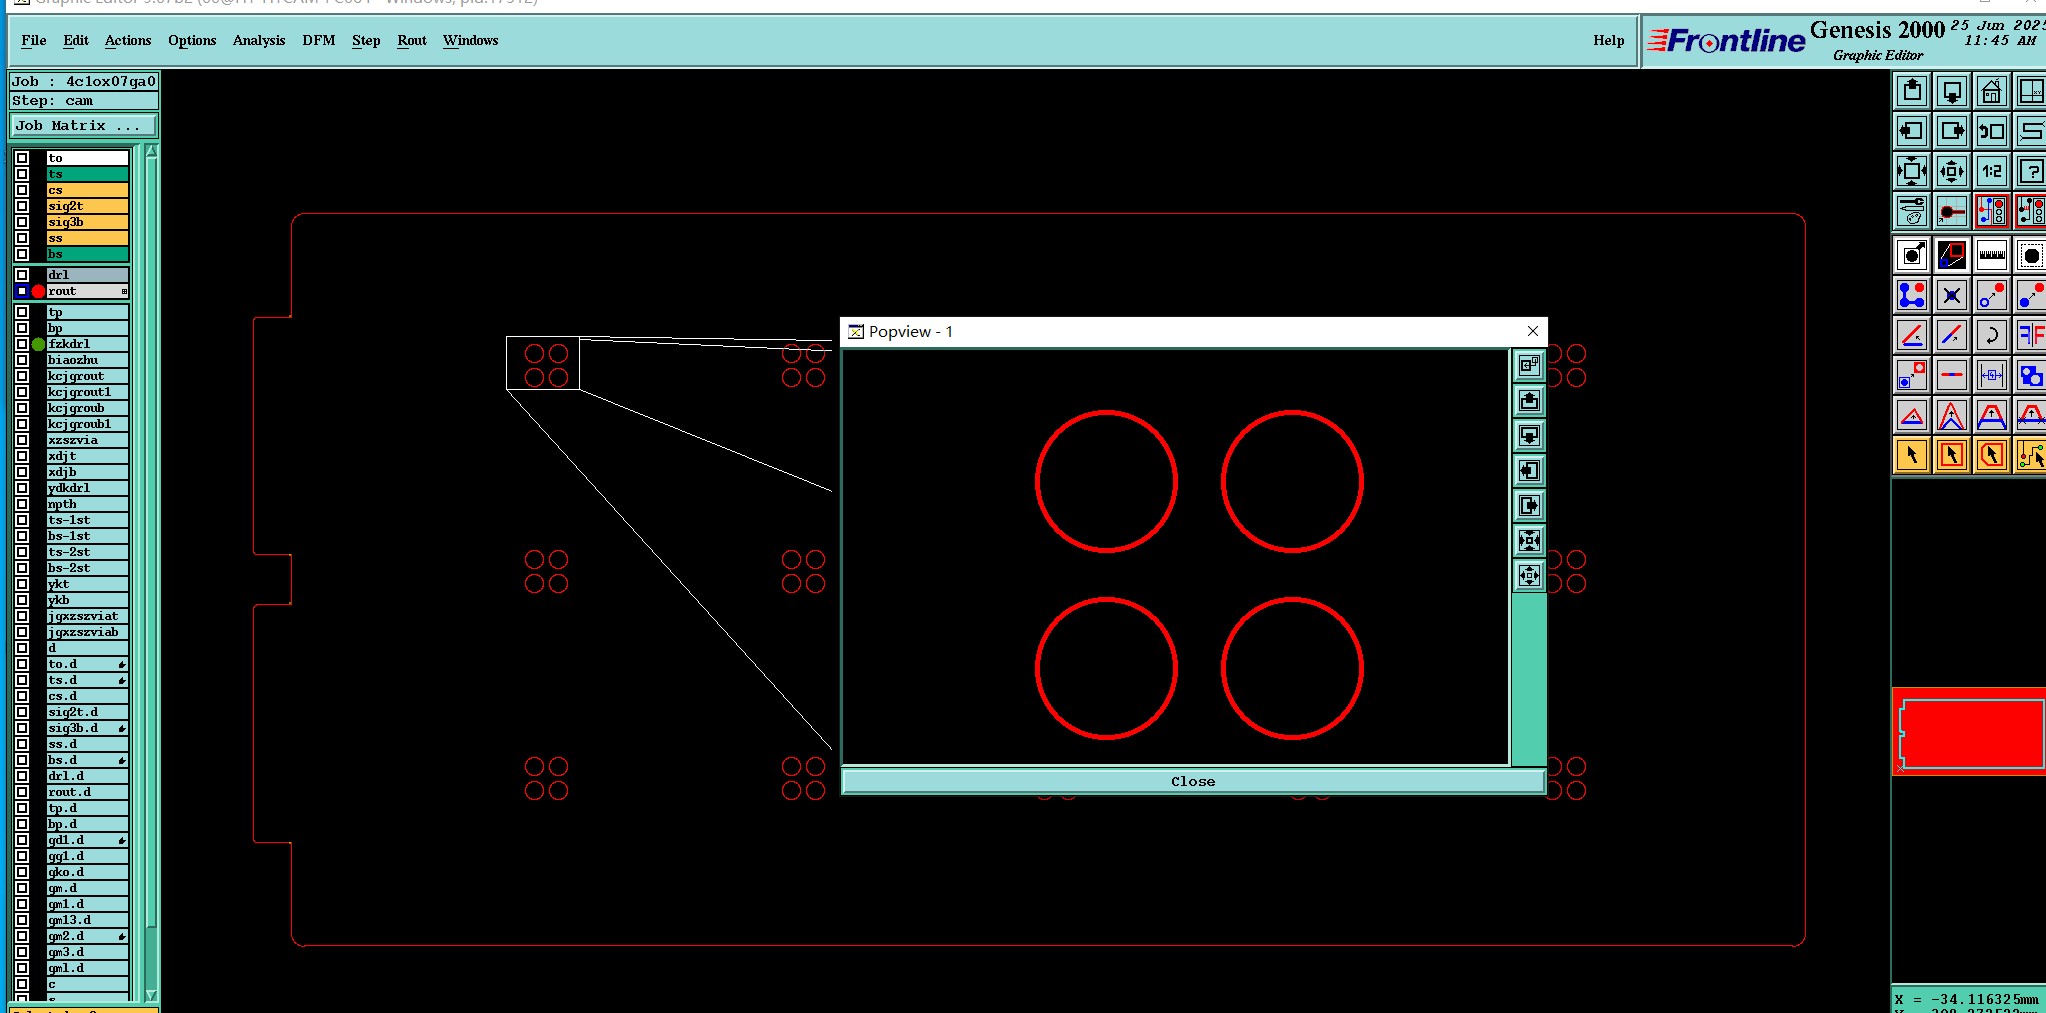Click the zoom out icon in right toolbar
Viewport: 2046px width, 1013px height.
(x=1952, y=171)
